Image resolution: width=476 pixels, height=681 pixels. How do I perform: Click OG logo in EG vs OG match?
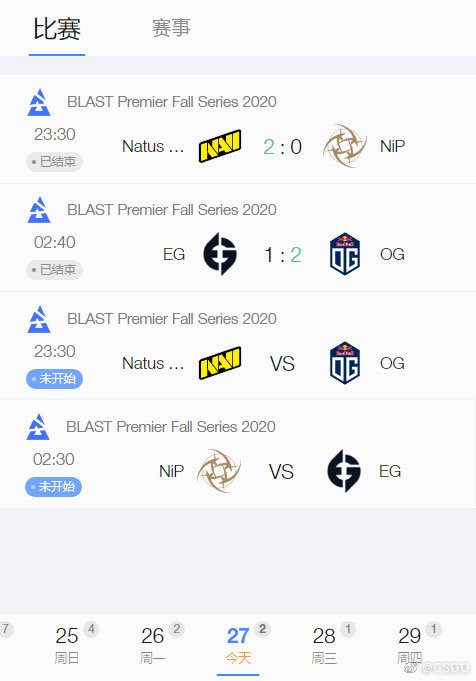[x=344, y=254]
